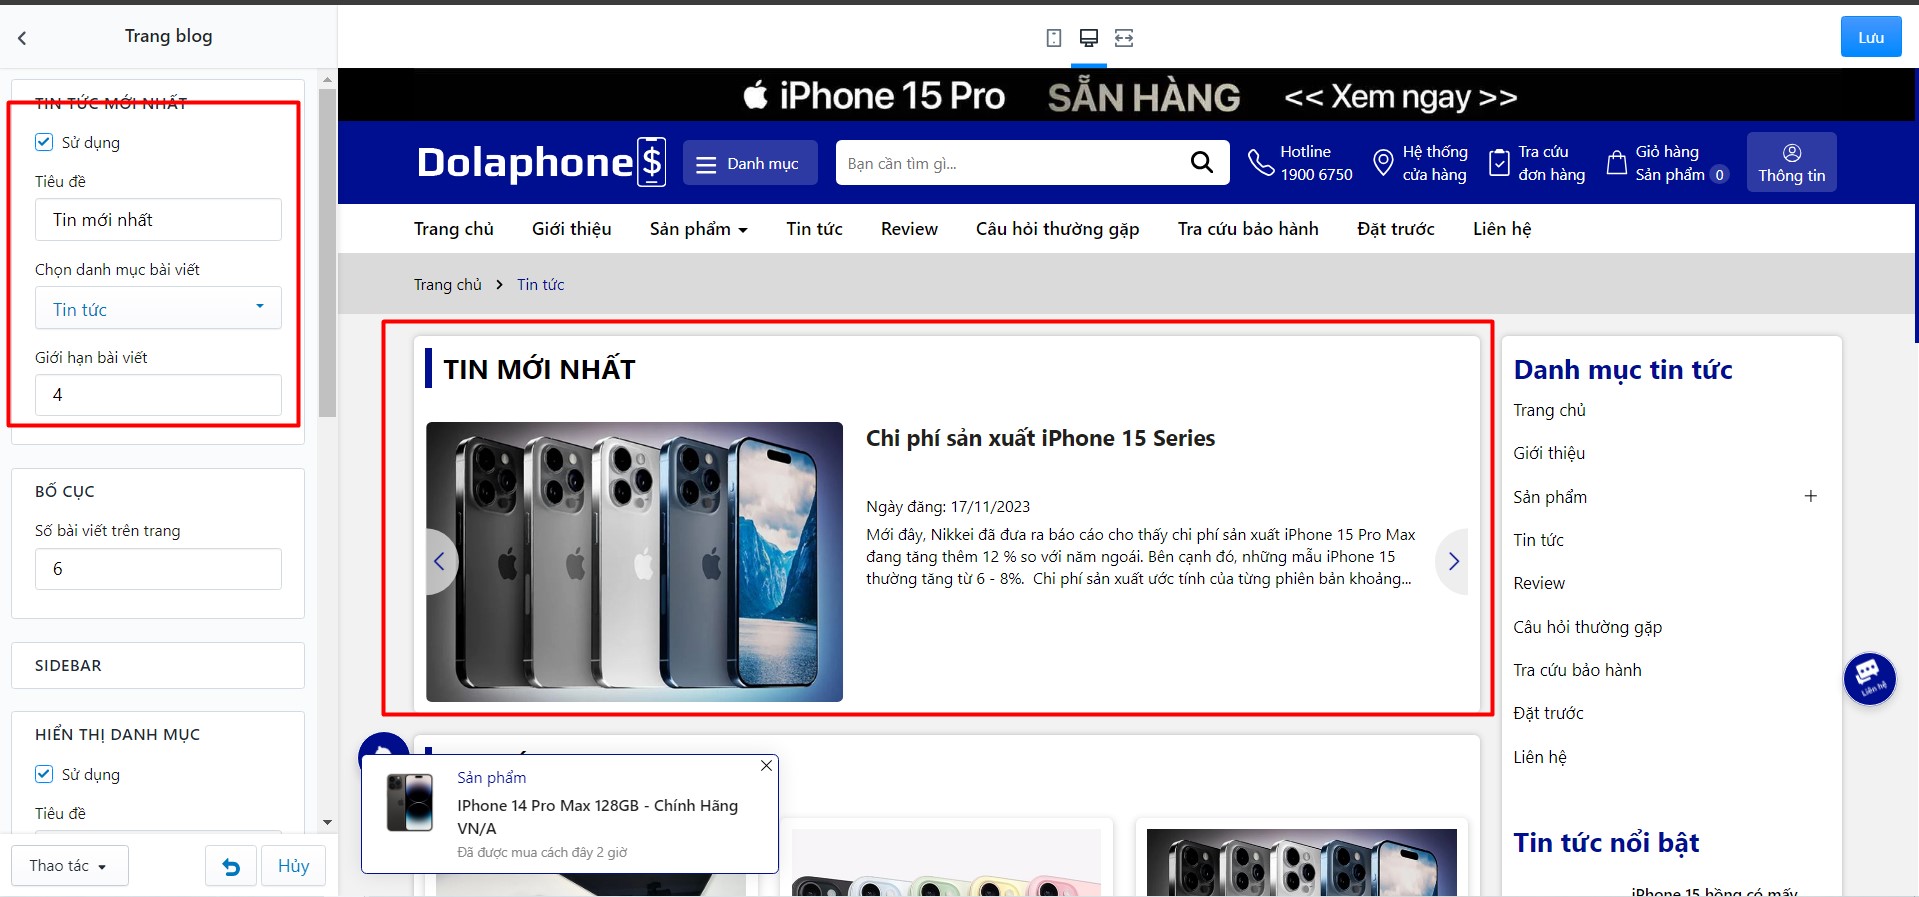Expand the SIDEBAR settings section
This screenshot has width=1919, height=897.
[x=158, y=665]
